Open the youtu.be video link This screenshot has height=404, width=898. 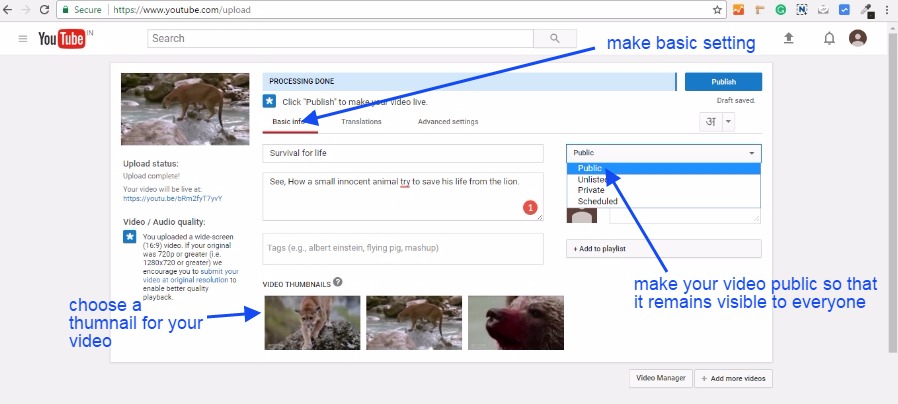(x=172, y=198)
